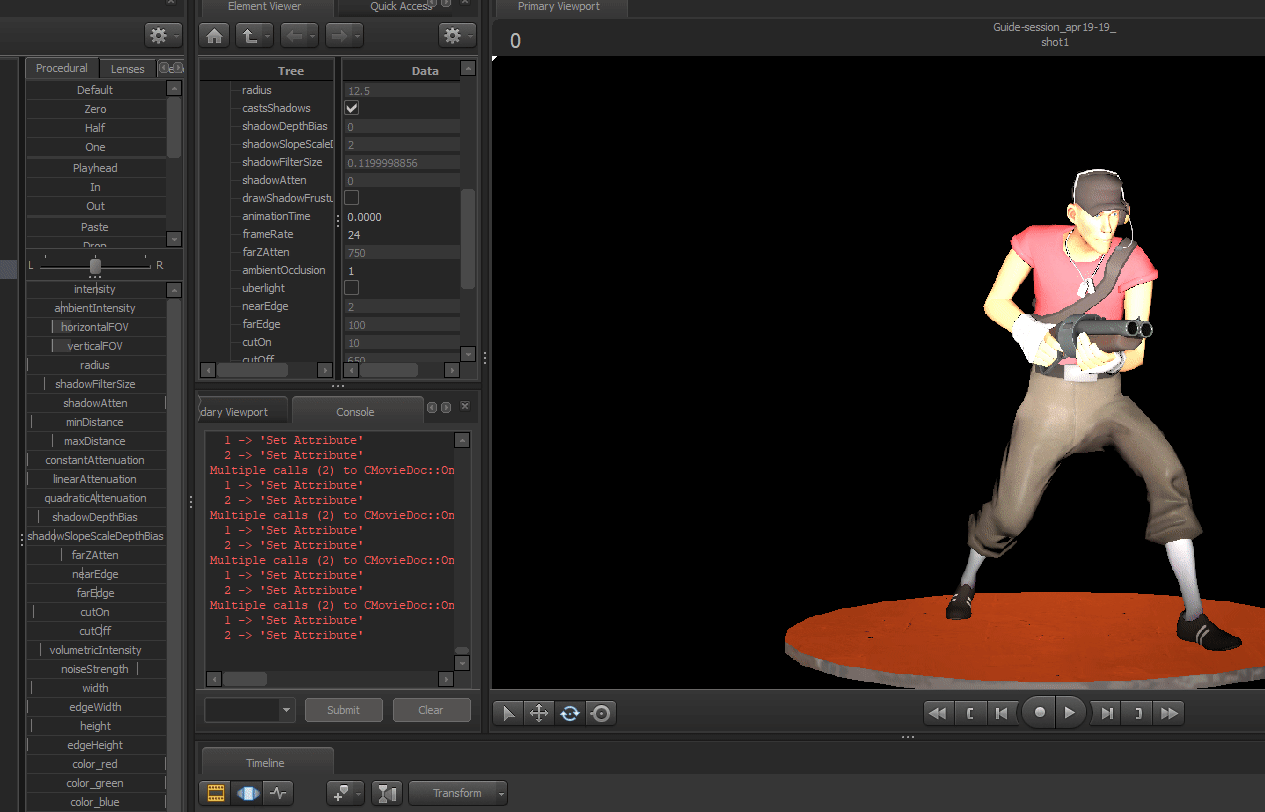This screenshot has height=812, width=1265.
Task: Rewind playback with double-left arrows
Action: [x=937, y=713]
